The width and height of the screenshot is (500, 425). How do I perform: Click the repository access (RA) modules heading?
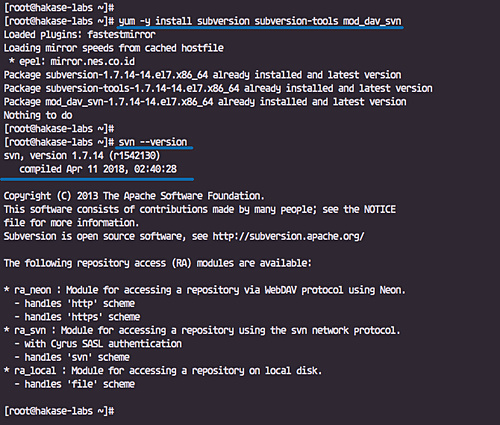pos(158,263)
